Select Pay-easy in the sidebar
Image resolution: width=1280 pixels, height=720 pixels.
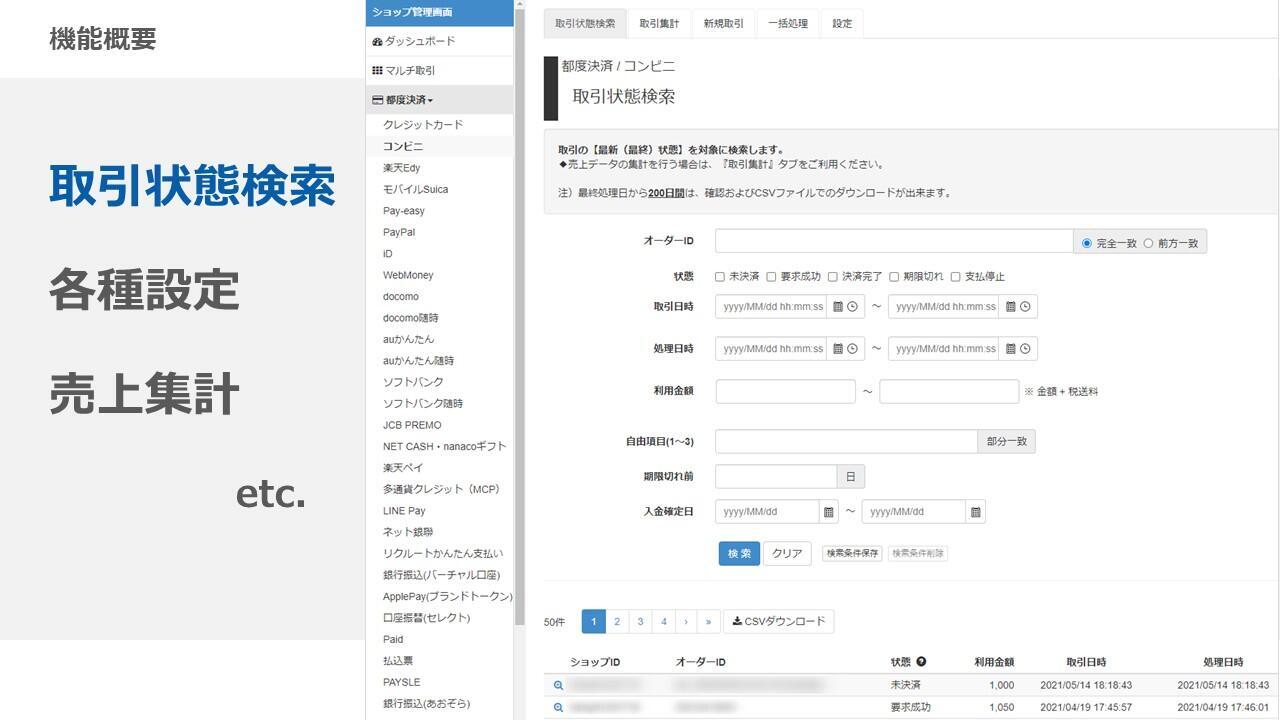pyautogui.click(x=404, y=211)
